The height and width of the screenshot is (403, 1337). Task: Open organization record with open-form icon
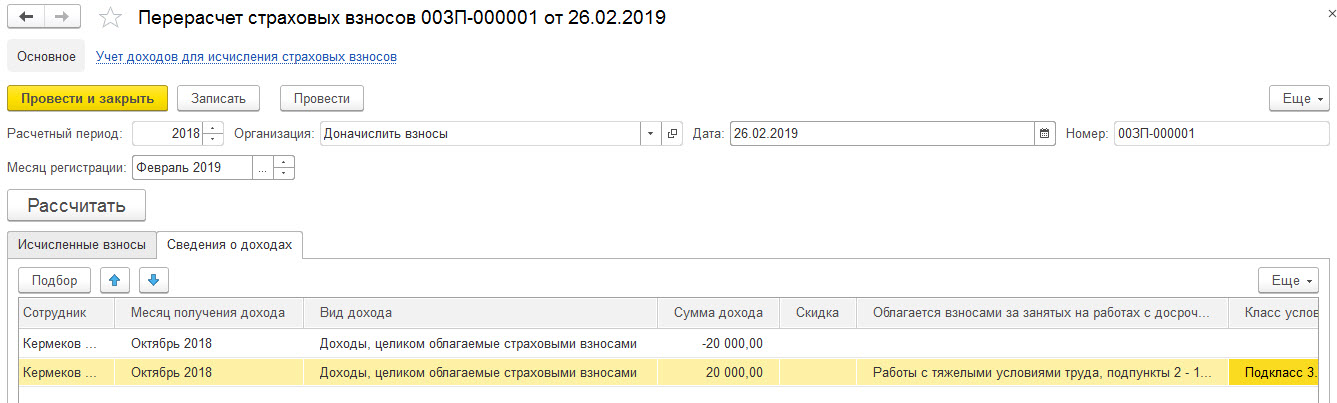click(673, 133)
